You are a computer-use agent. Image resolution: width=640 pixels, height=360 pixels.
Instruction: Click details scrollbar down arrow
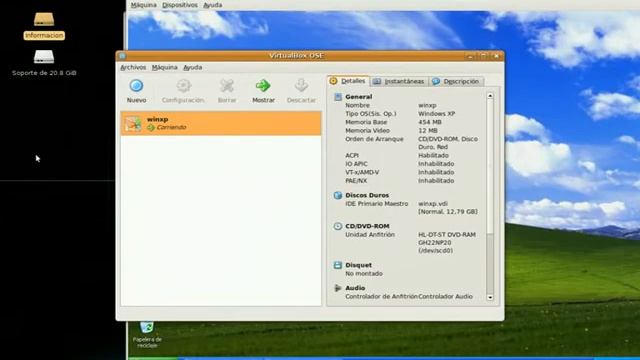click(x=490, y=298)
